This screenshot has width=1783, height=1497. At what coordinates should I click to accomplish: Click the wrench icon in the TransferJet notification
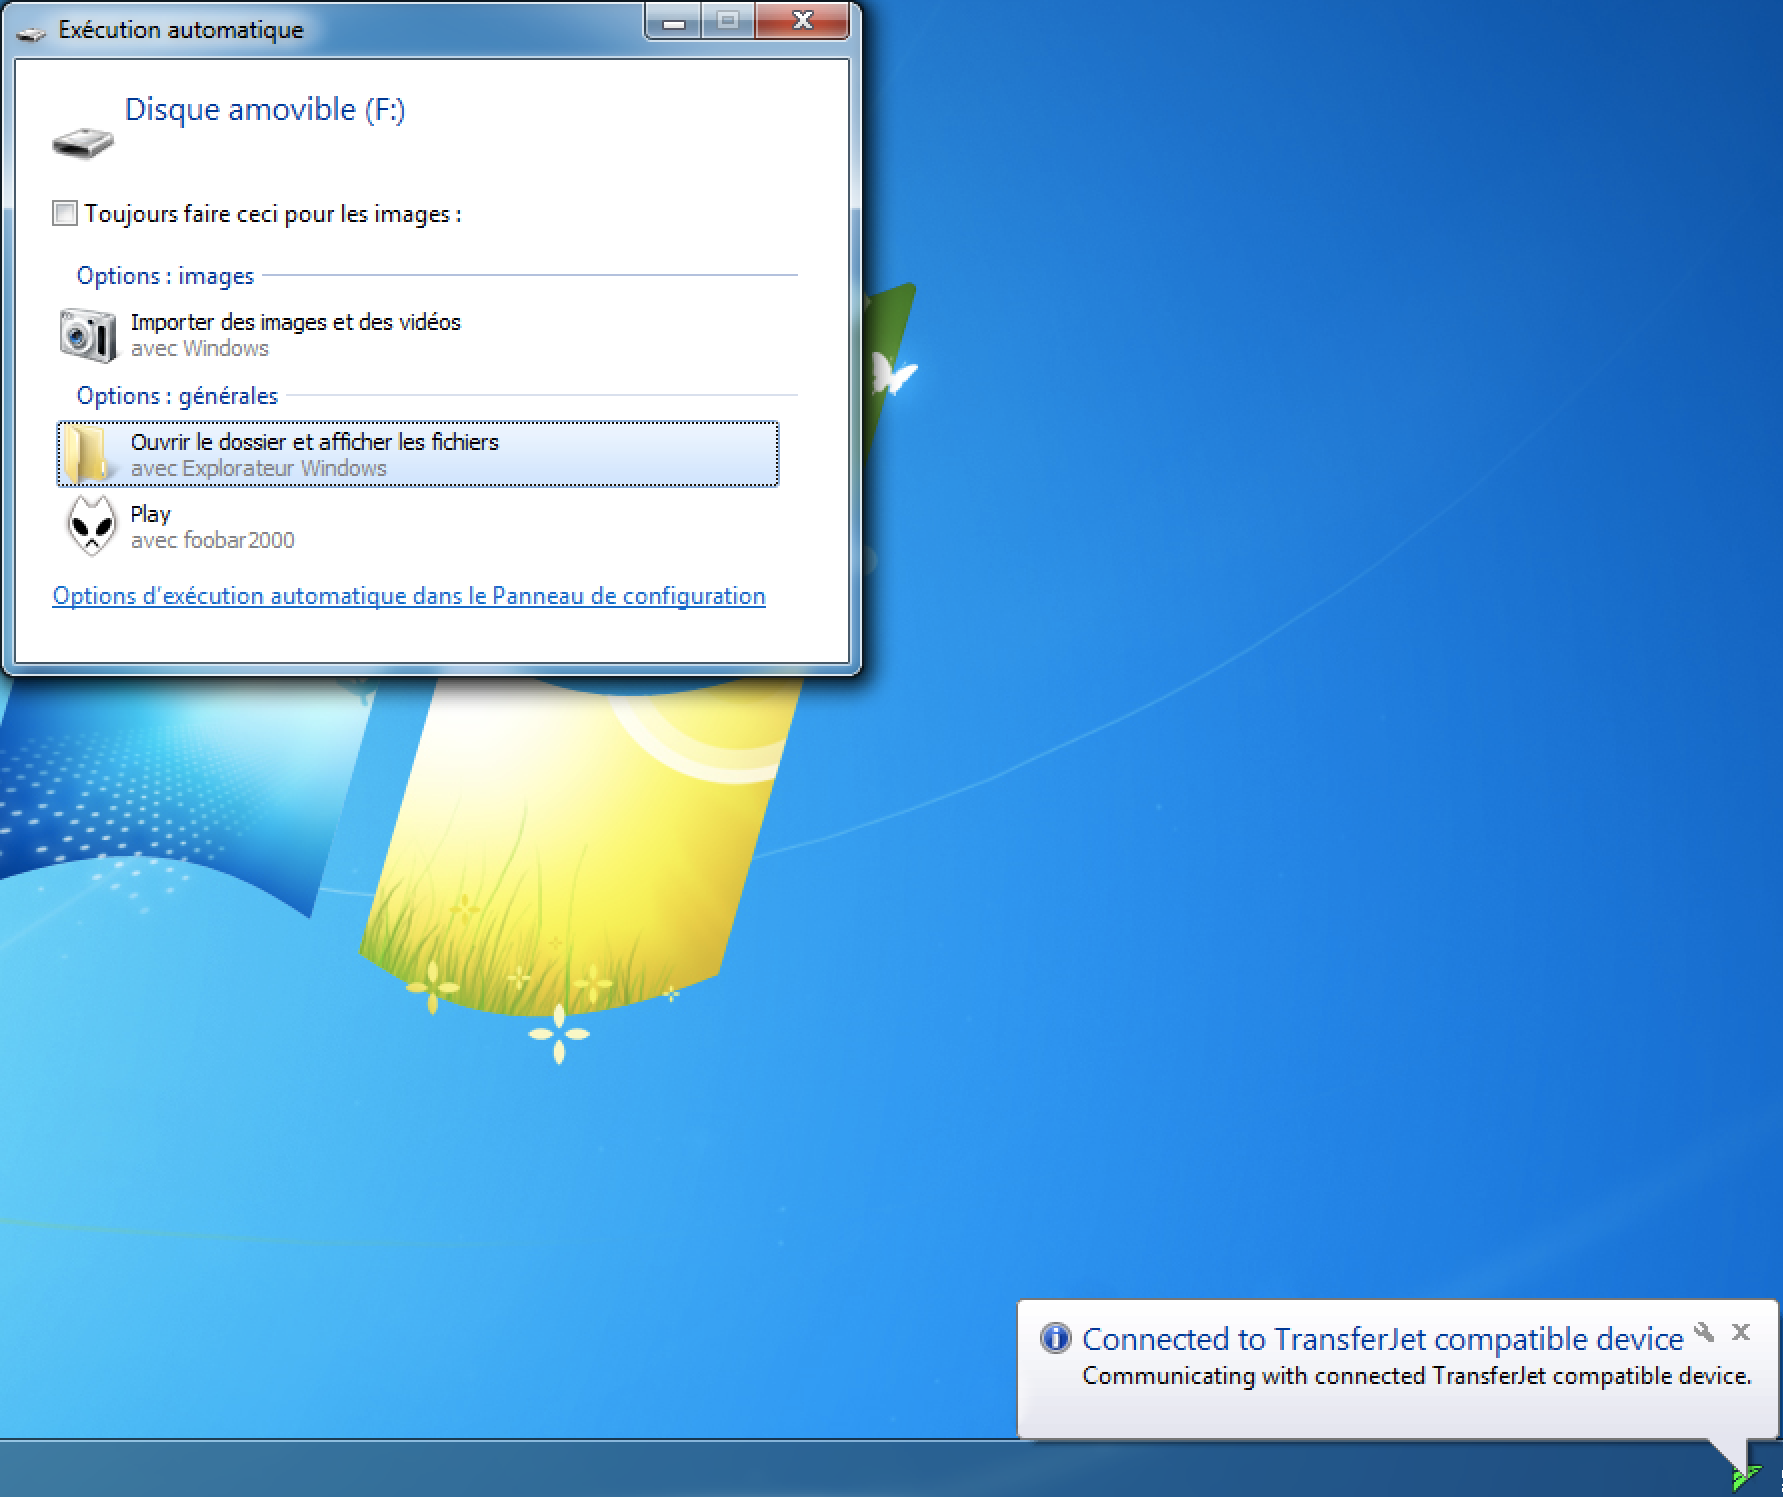pos(1704,1332)
